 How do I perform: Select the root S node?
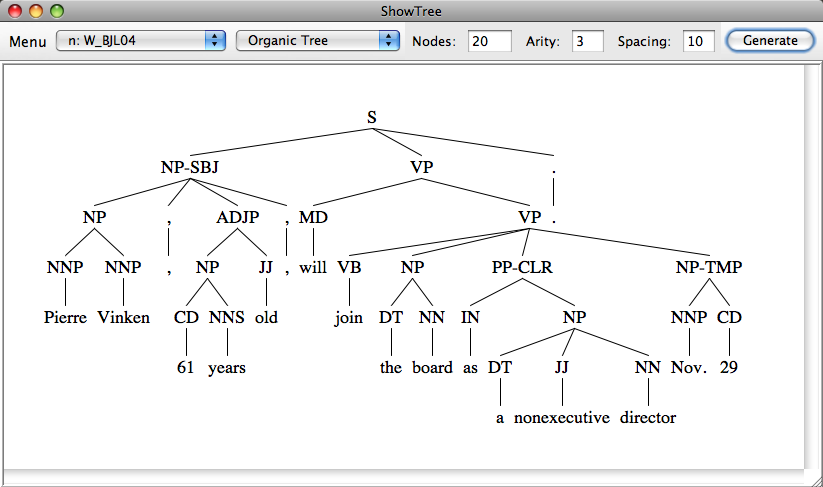(372, 117)
